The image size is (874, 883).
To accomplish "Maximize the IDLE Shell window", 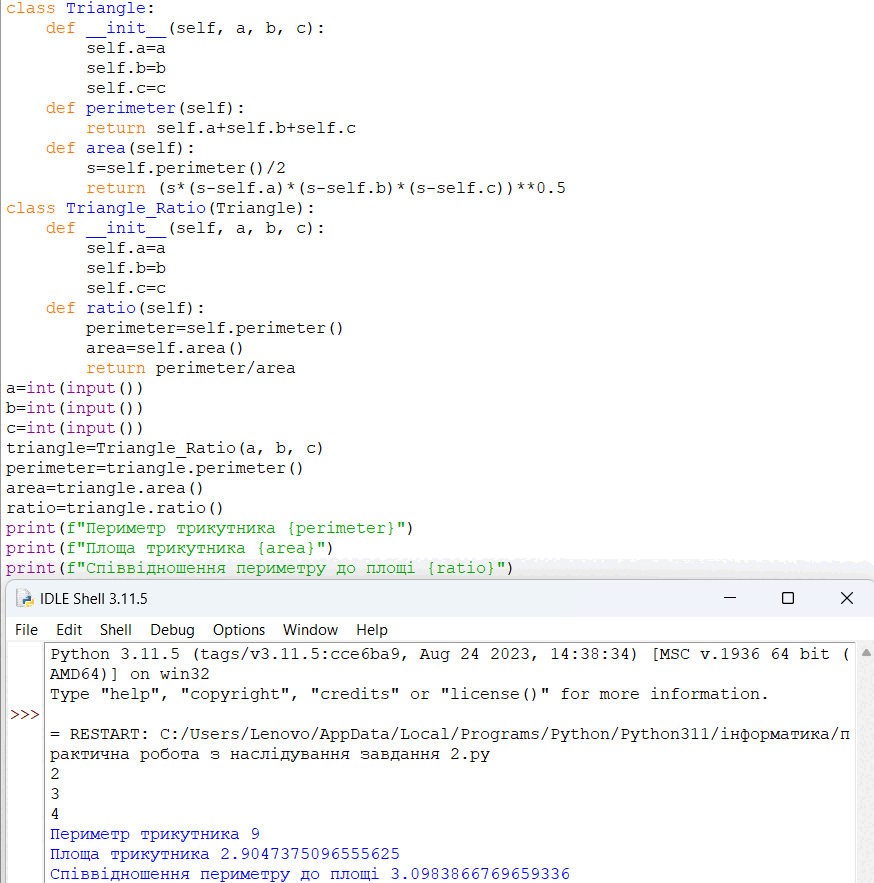I will point(788,598).
